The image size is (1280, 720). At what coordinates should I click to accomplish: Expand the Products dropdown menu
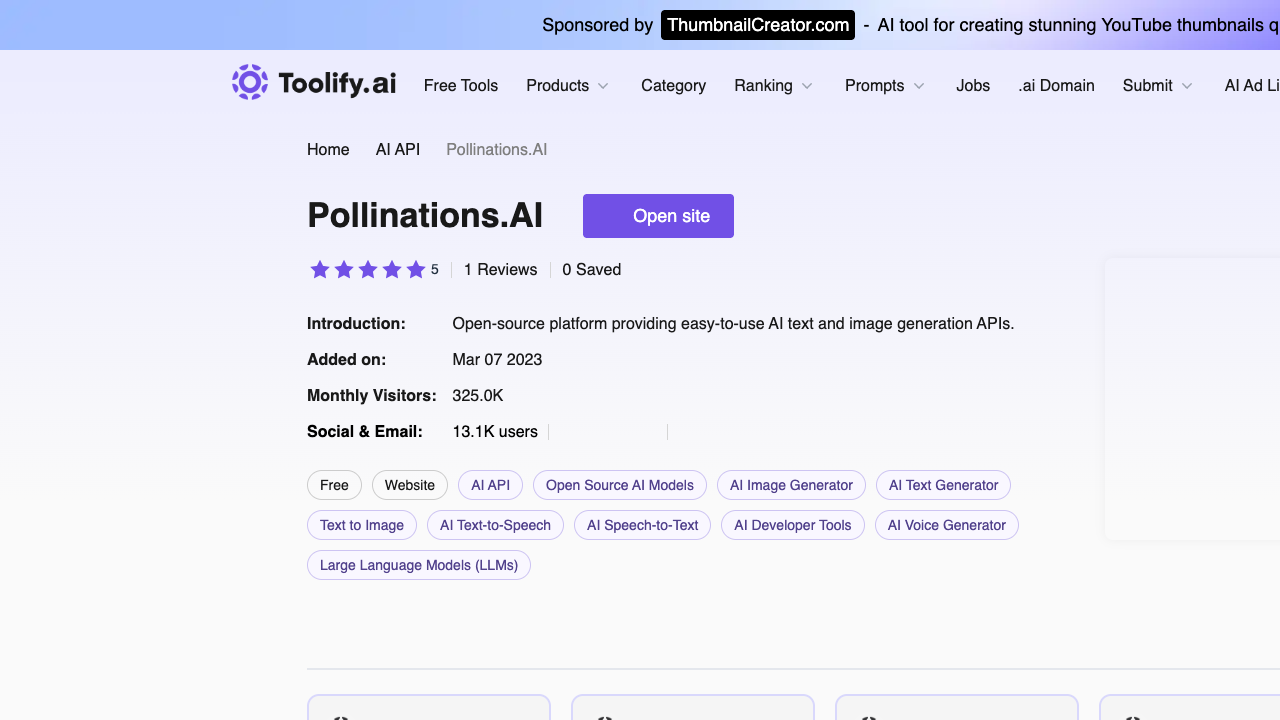click(x=568, y=86)
